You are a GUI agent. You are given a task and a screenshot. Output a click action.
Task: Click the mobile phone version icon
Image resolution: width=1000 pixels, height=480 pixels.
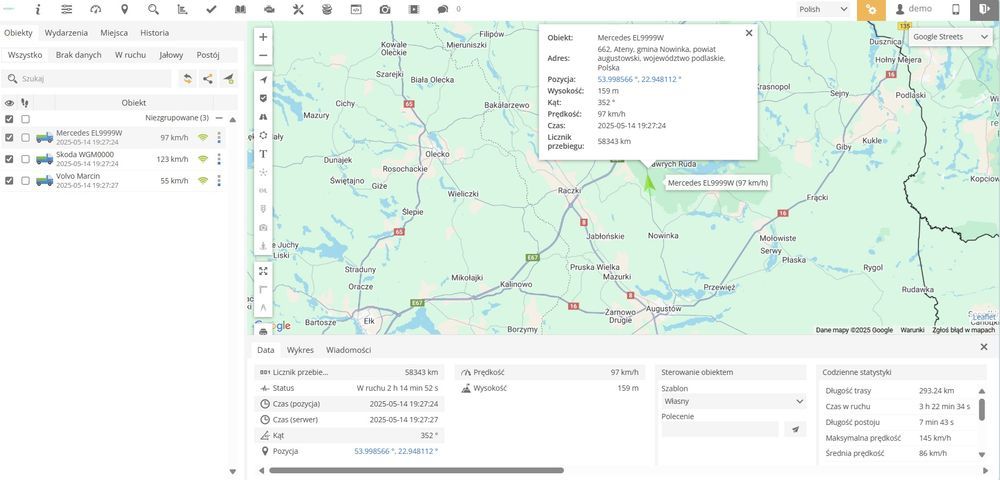(x=956, y=10)
